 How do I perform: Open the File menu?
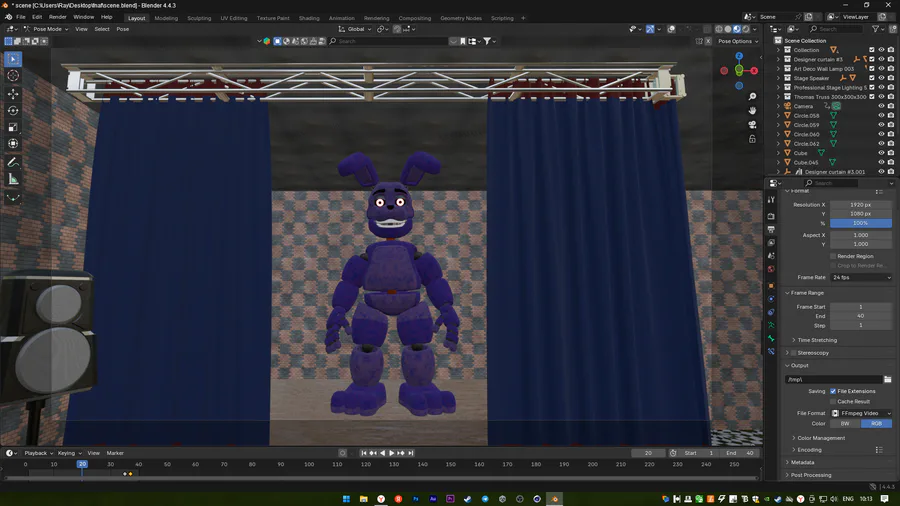21,17
